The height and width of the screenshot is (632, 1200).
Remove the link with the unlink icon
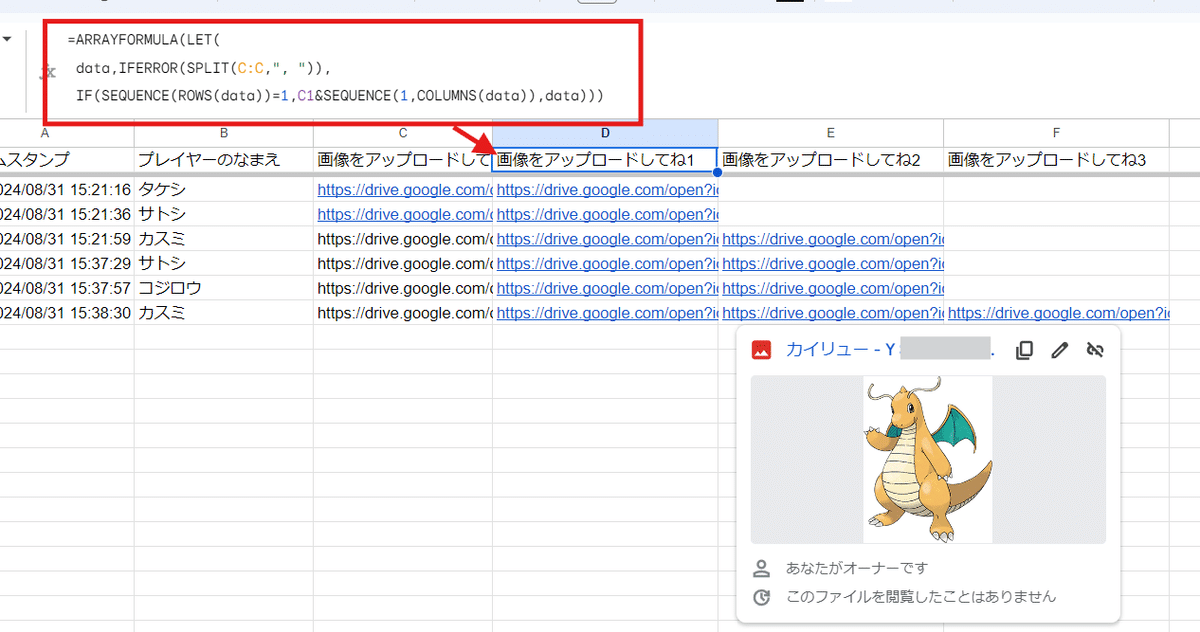coord(1094,351)
